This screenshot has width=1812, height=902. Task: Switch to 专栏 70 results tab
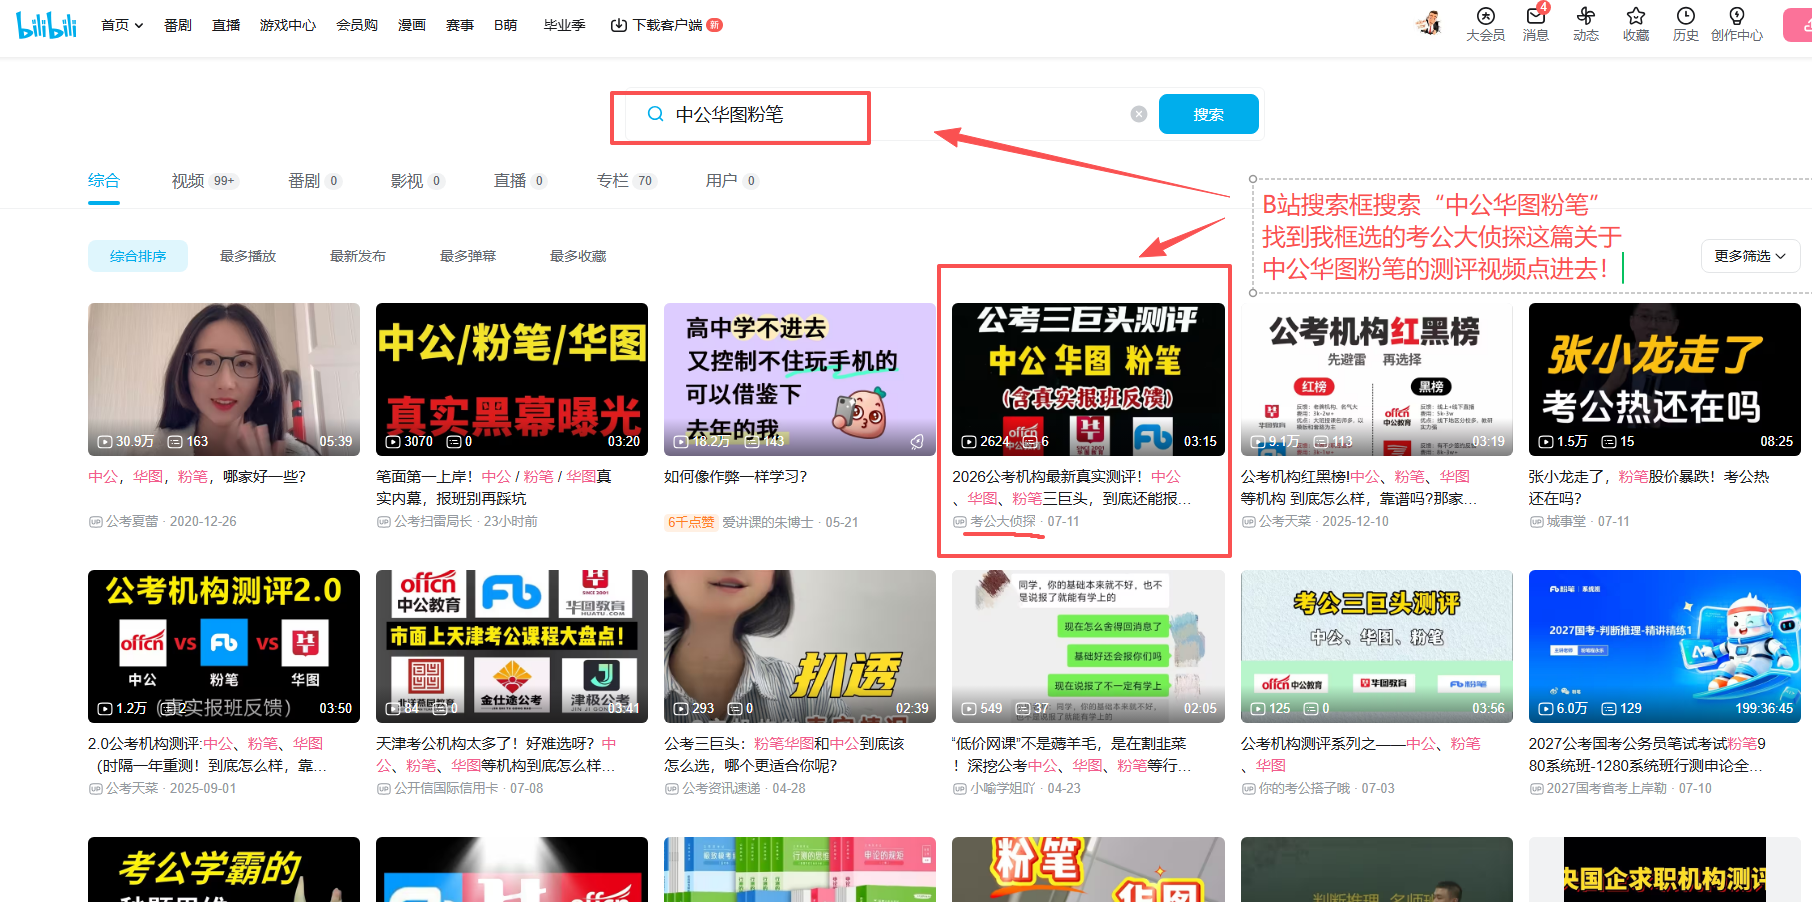click(x=625, y=181)
